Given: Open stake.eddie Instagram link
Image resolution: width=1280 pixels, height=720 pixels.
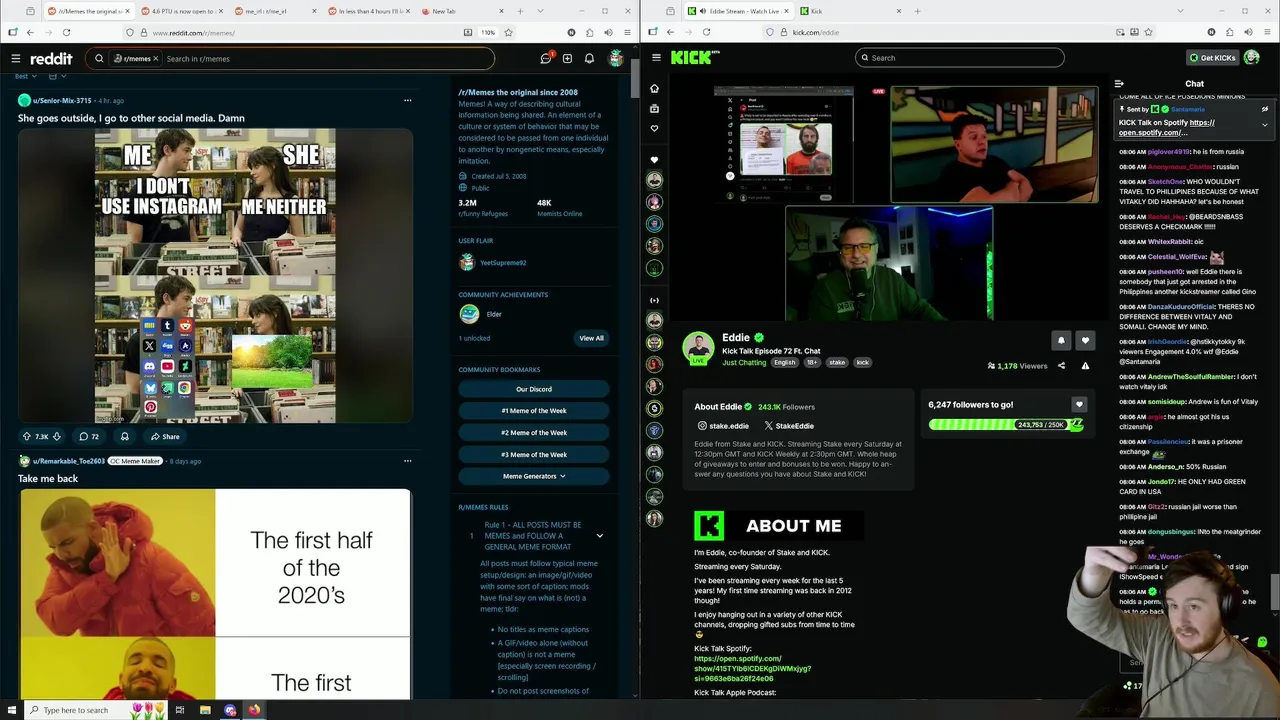Looking at the screenshot, I should coord(723,426).
